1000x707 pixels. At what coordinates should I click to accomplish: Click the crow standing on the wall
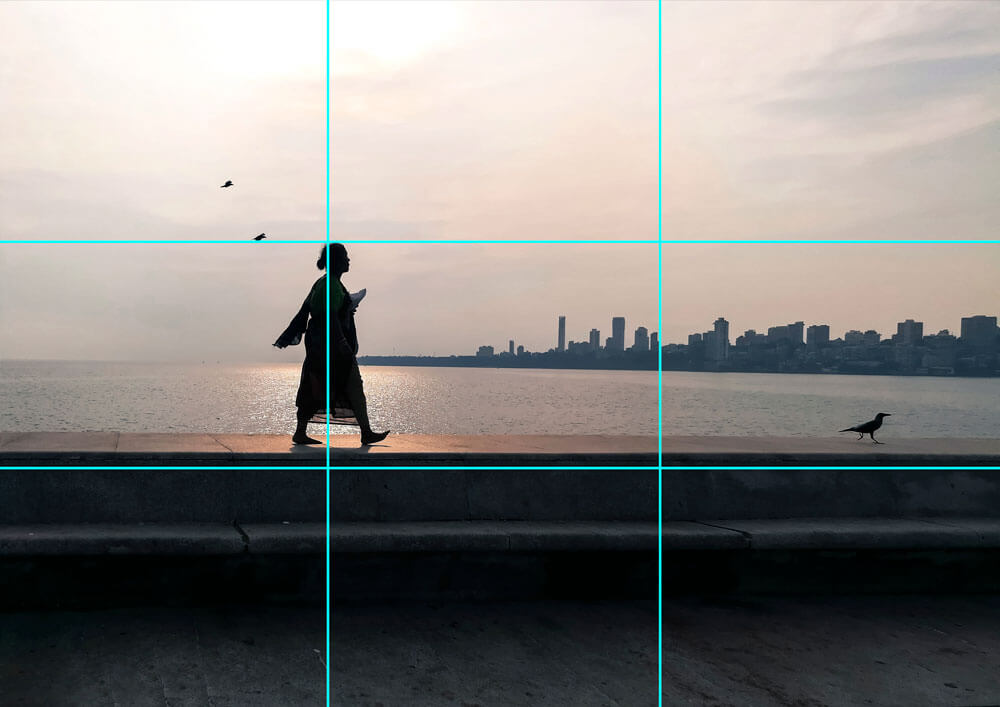click(866, 427)
